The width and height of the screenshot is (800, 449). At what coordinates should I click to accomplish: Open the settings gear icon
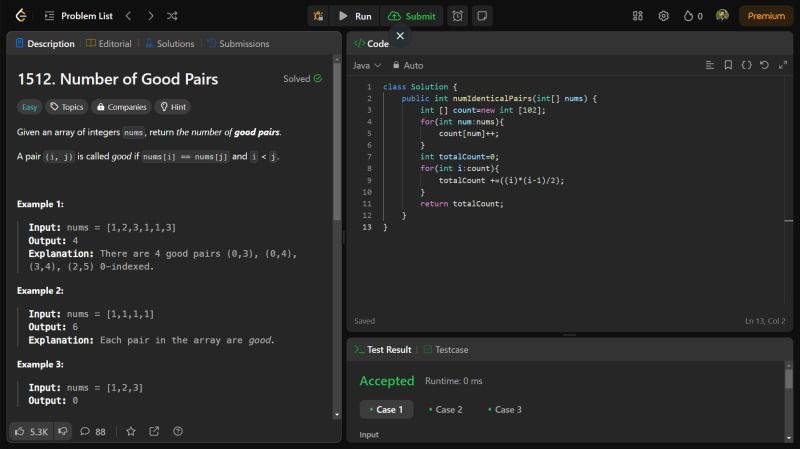point(663,16)
